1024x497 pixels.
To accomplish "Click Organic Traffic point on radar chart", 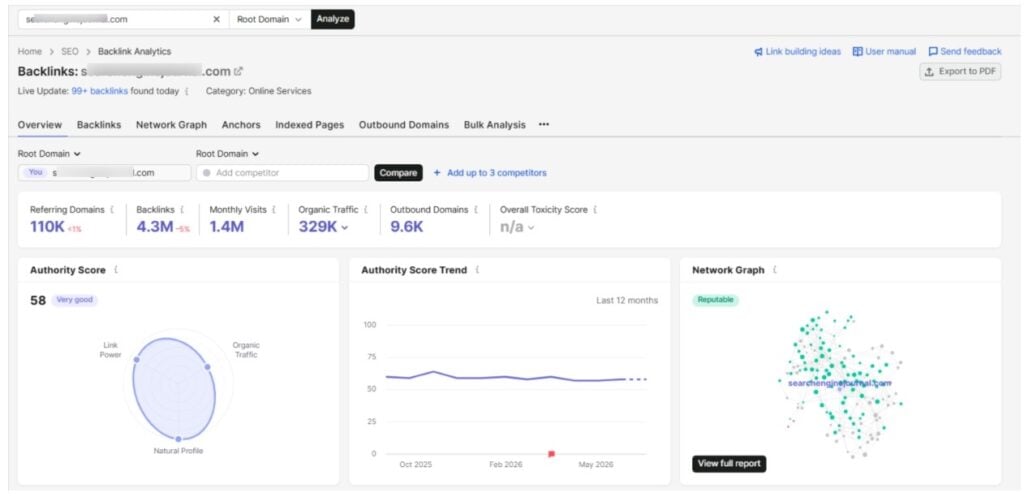I will (x=208, y=367).
